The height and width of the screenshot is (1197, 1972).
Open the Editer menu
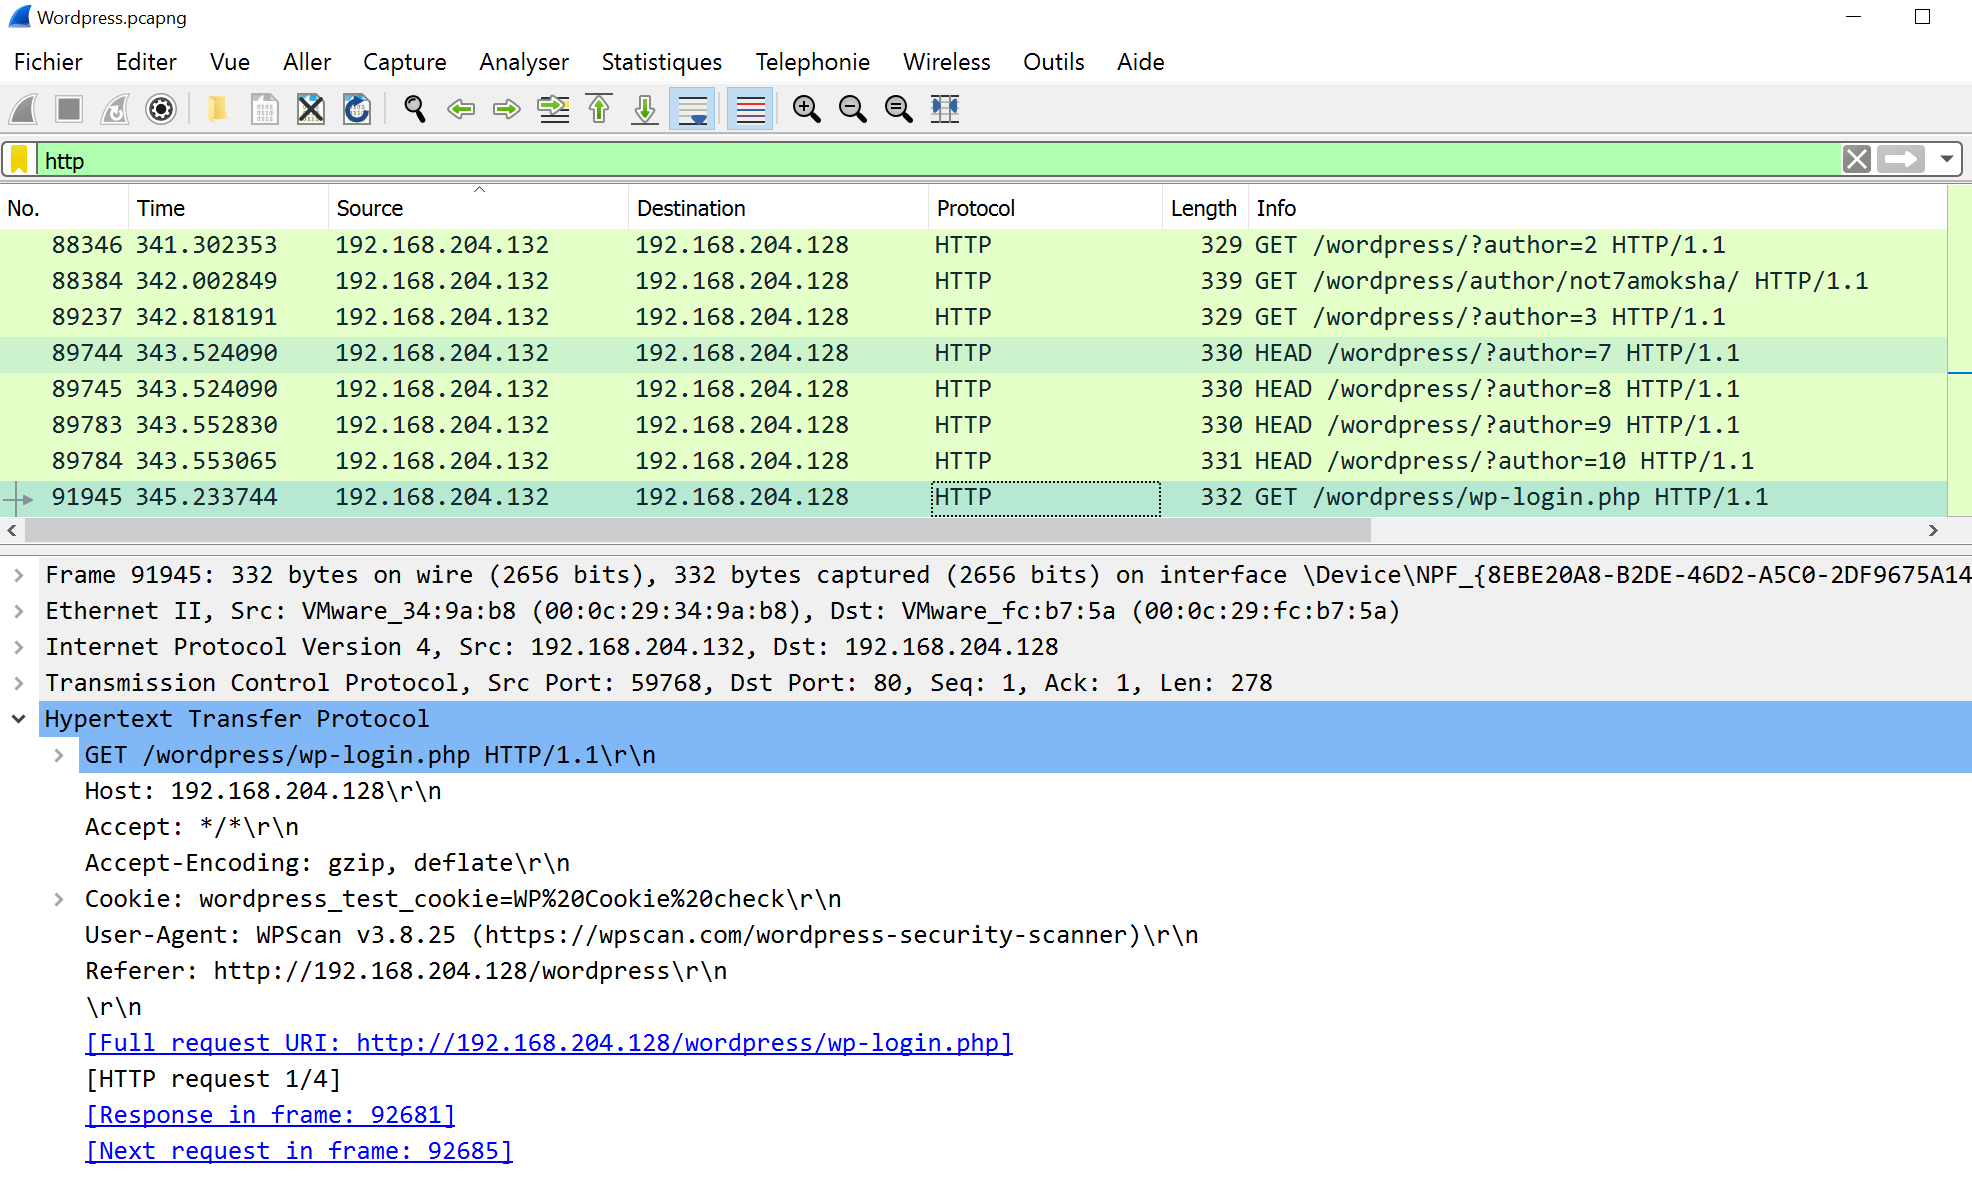click(146, 62)
